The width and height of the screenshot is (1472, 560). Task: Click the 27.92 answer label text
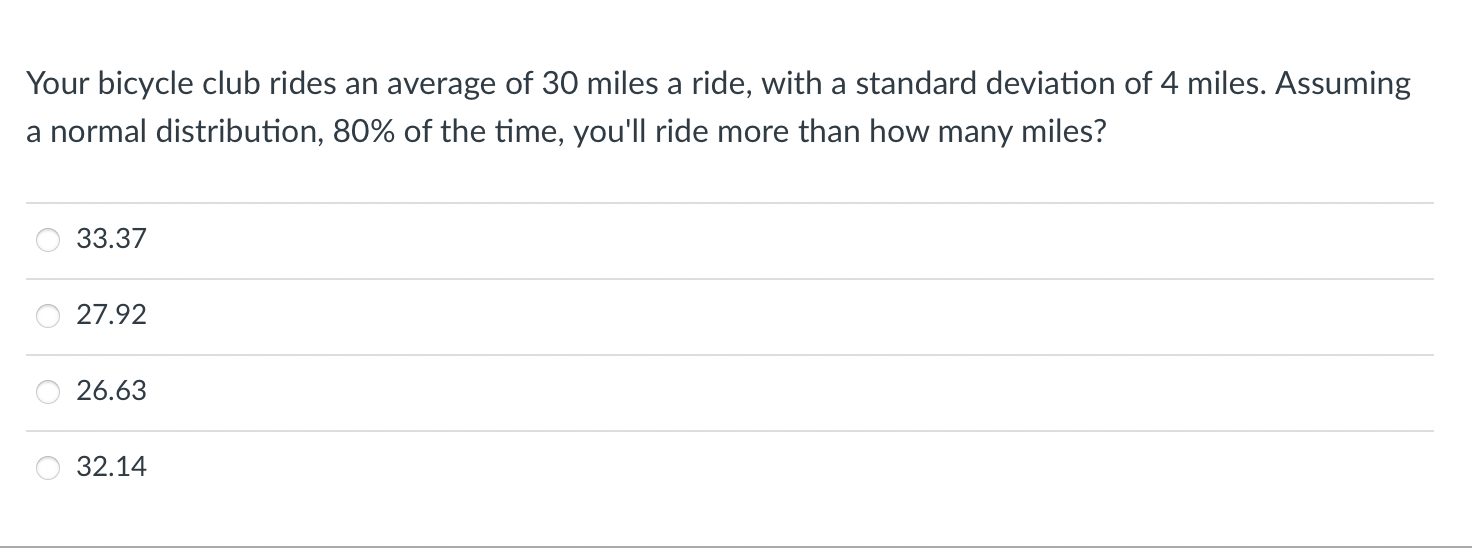pos(111,316)
